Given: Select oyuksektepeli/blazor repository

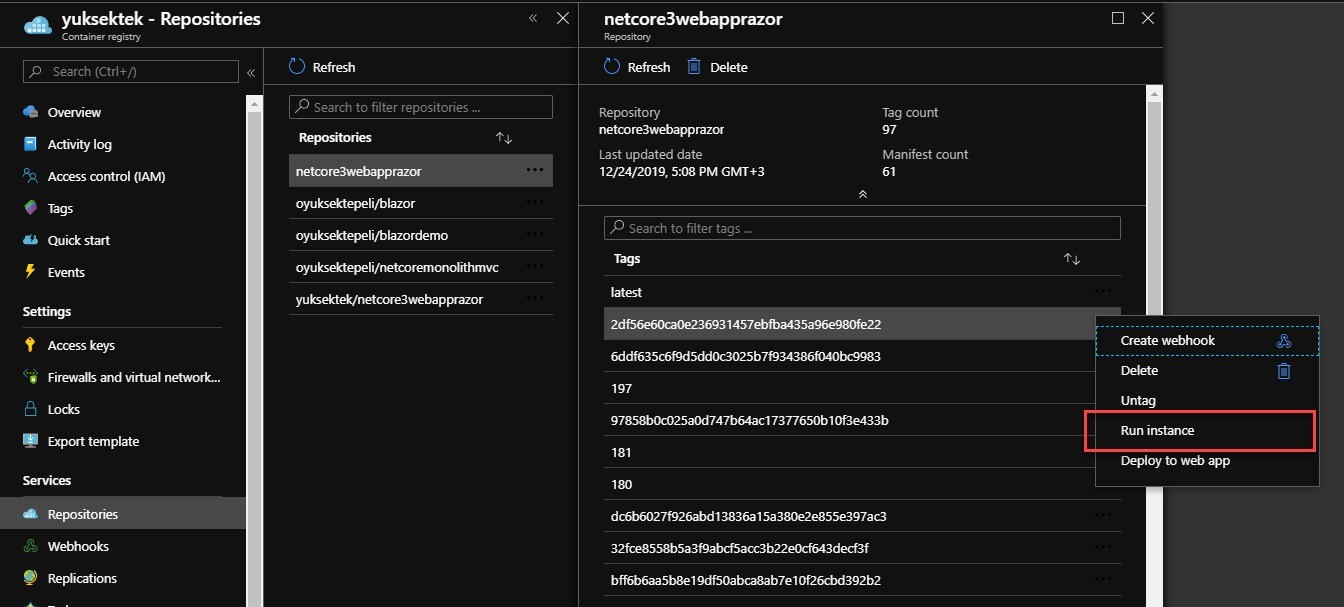Looking at the screenshot, I should point(421,203).
